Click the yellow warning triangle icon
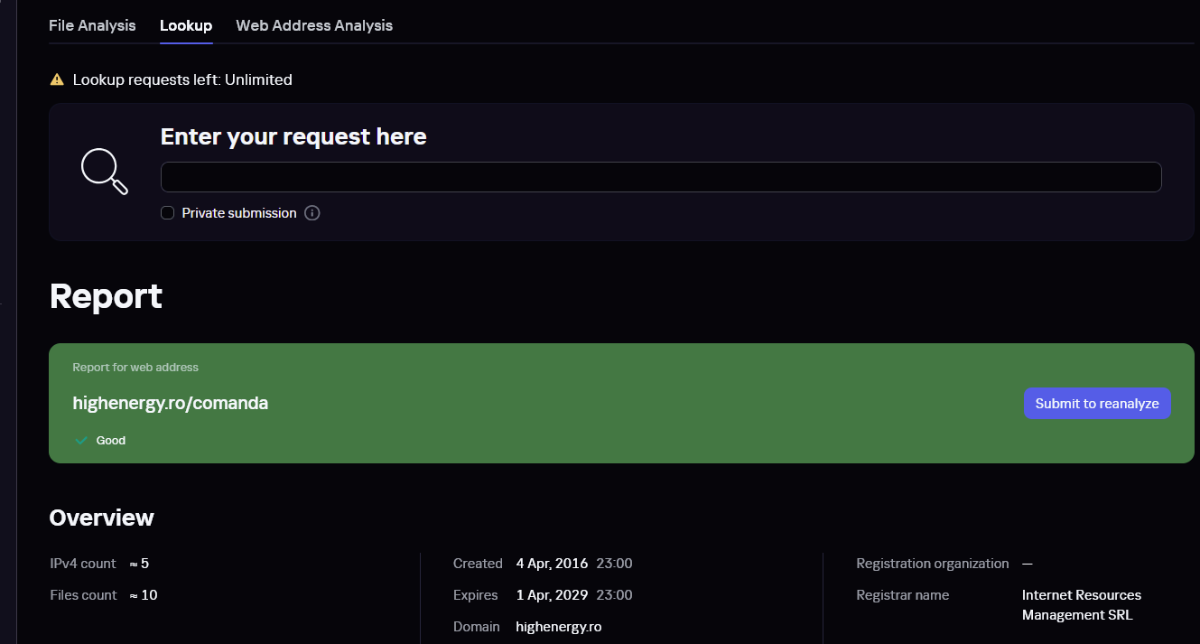This screenshot has height=644, width=1200. coord(57,80)
